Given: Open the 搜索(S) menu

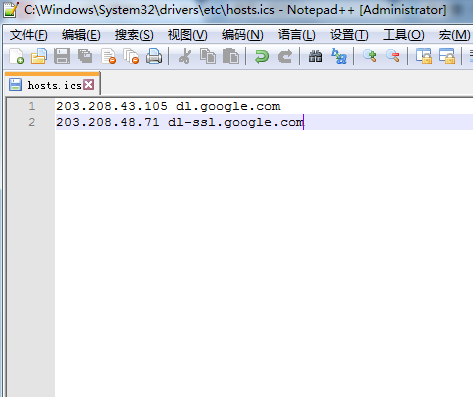Looking at the screenshot, I should pos(134,35).
